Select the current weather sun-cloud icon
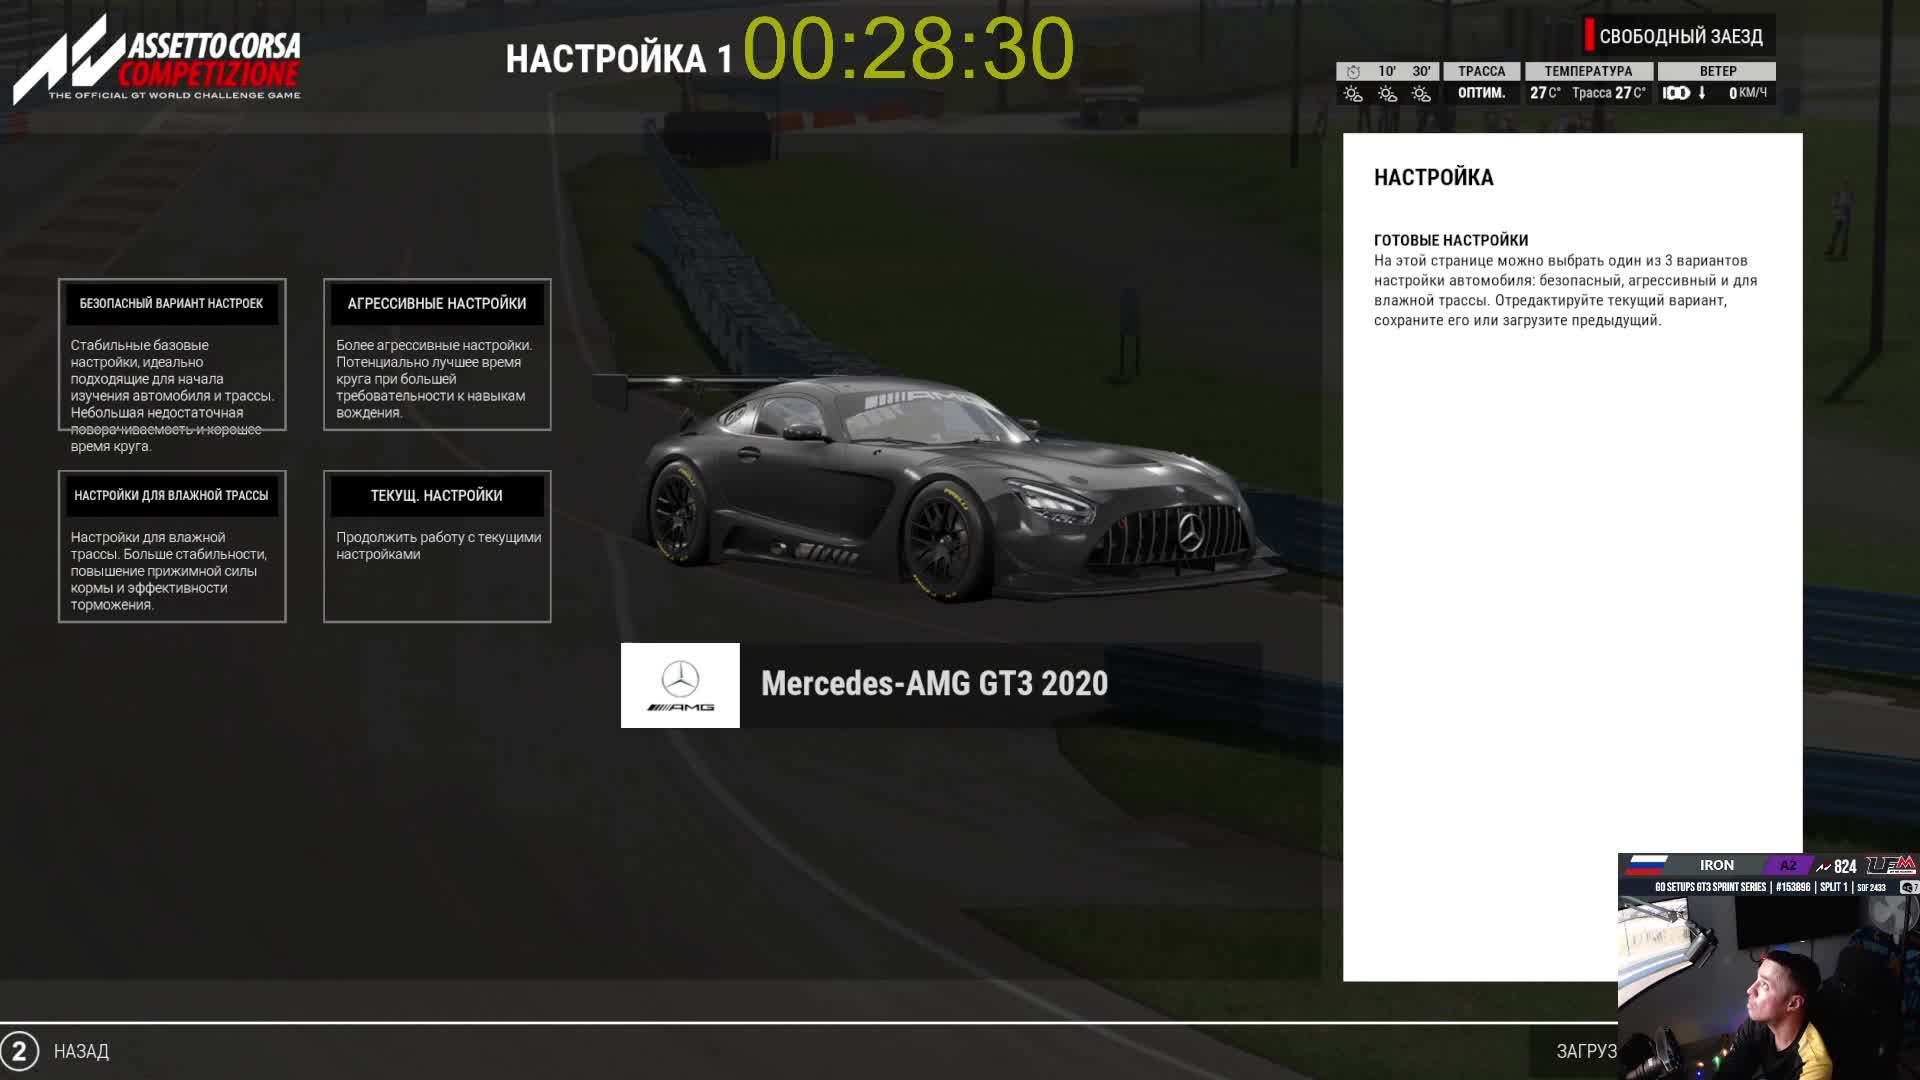The width and height of the screenshot is (1920, 1080). point(1353,94)
